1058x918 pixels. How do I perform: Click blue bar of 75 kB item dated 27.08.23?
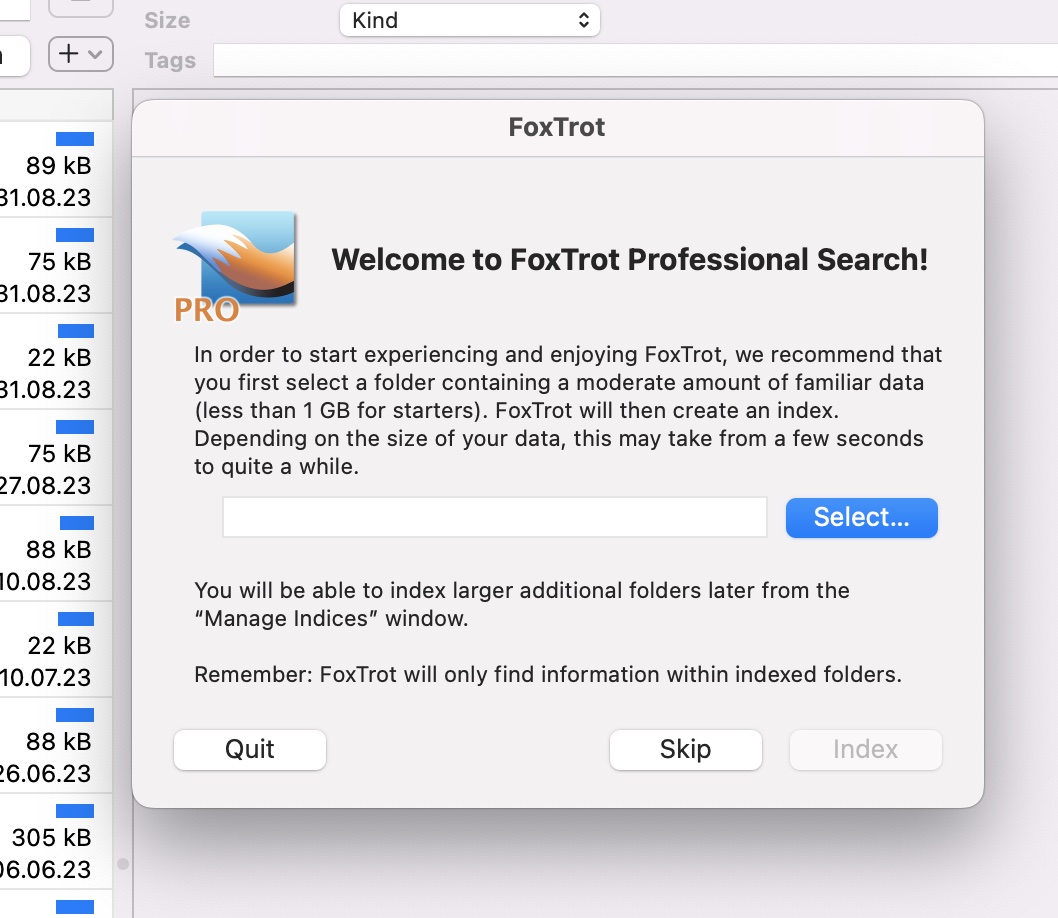[x=75, y=427]
